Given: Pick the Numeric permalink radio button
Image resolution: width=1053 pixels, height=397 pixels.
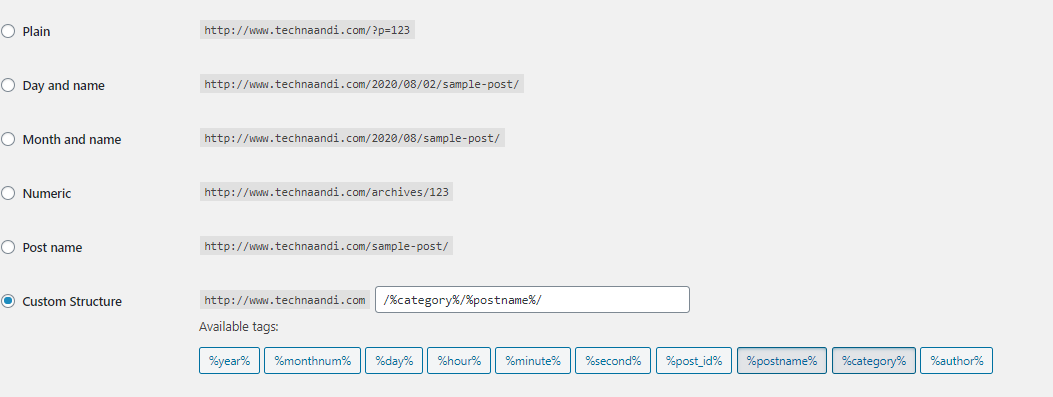Looking at the screenshot, I should click(x=7, y=193).
